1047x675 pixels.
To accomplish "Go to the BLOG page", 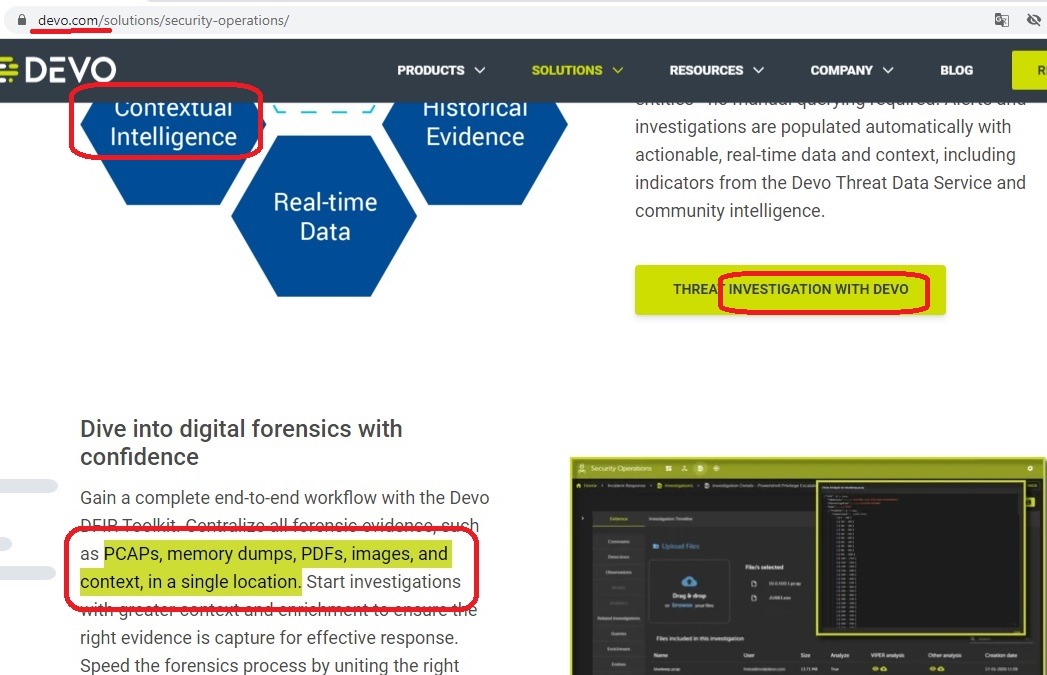I will pyautogui.click(x=956, y=70).
